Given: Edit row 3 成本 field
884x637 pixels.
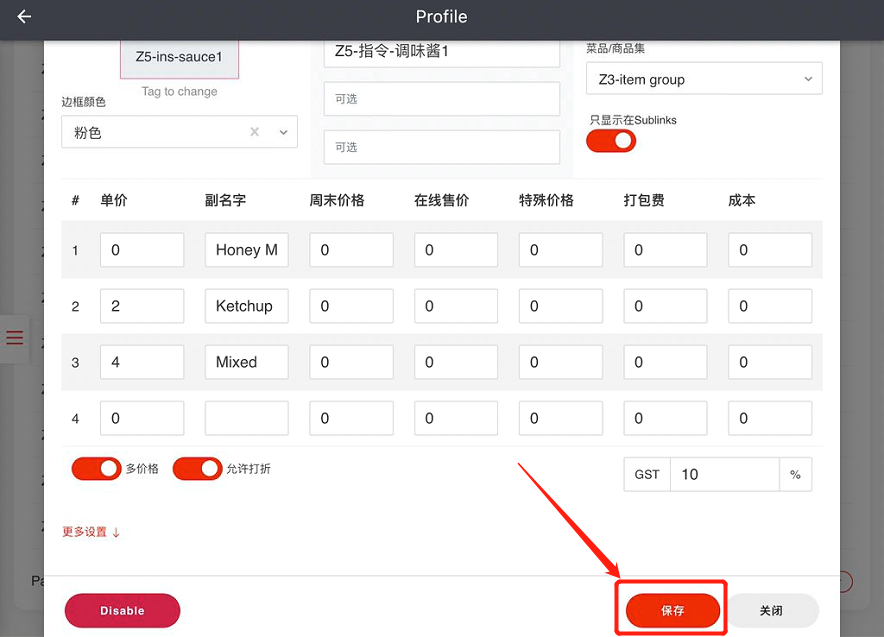Looking at the screenshot, I should coord(770,362).
